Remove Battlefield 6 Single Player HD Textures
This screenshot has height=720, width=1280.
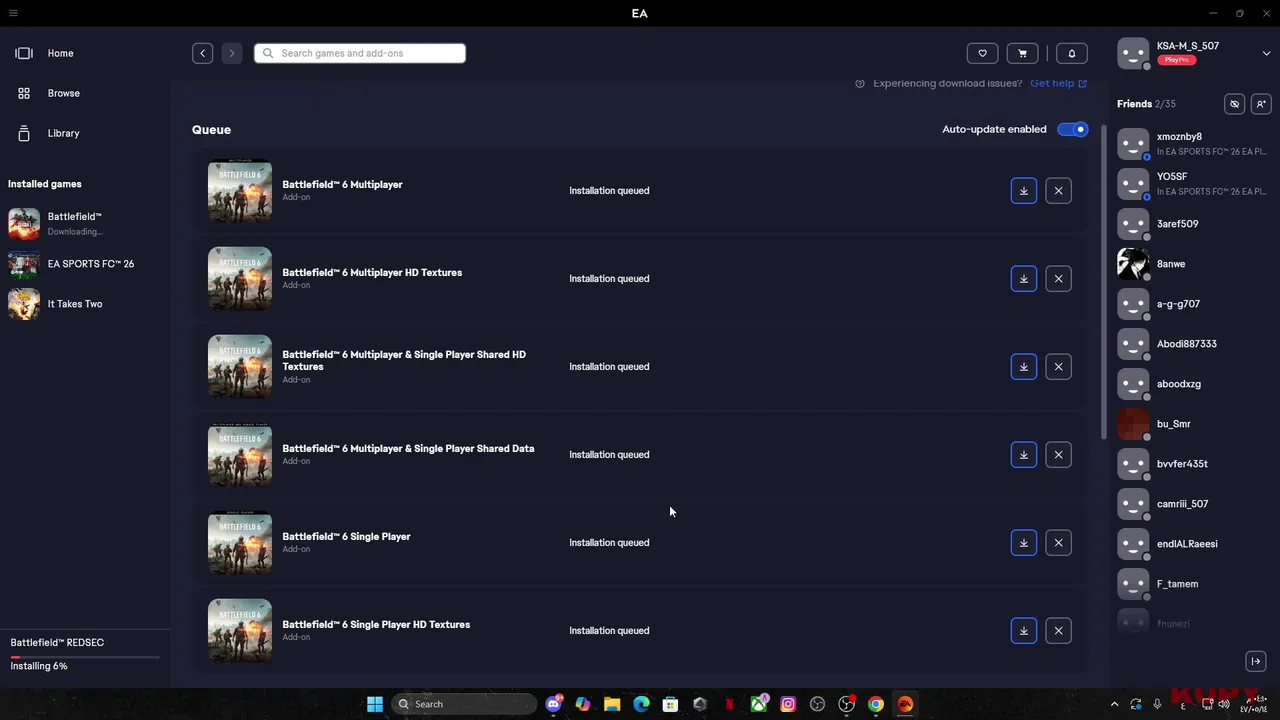pos(1059,631)
